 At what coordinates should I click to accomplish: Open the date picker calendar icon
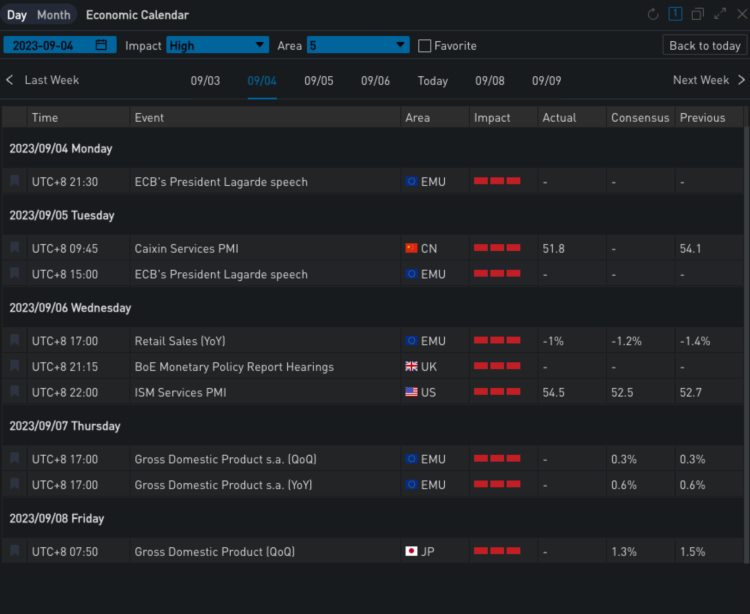(101, 45)
